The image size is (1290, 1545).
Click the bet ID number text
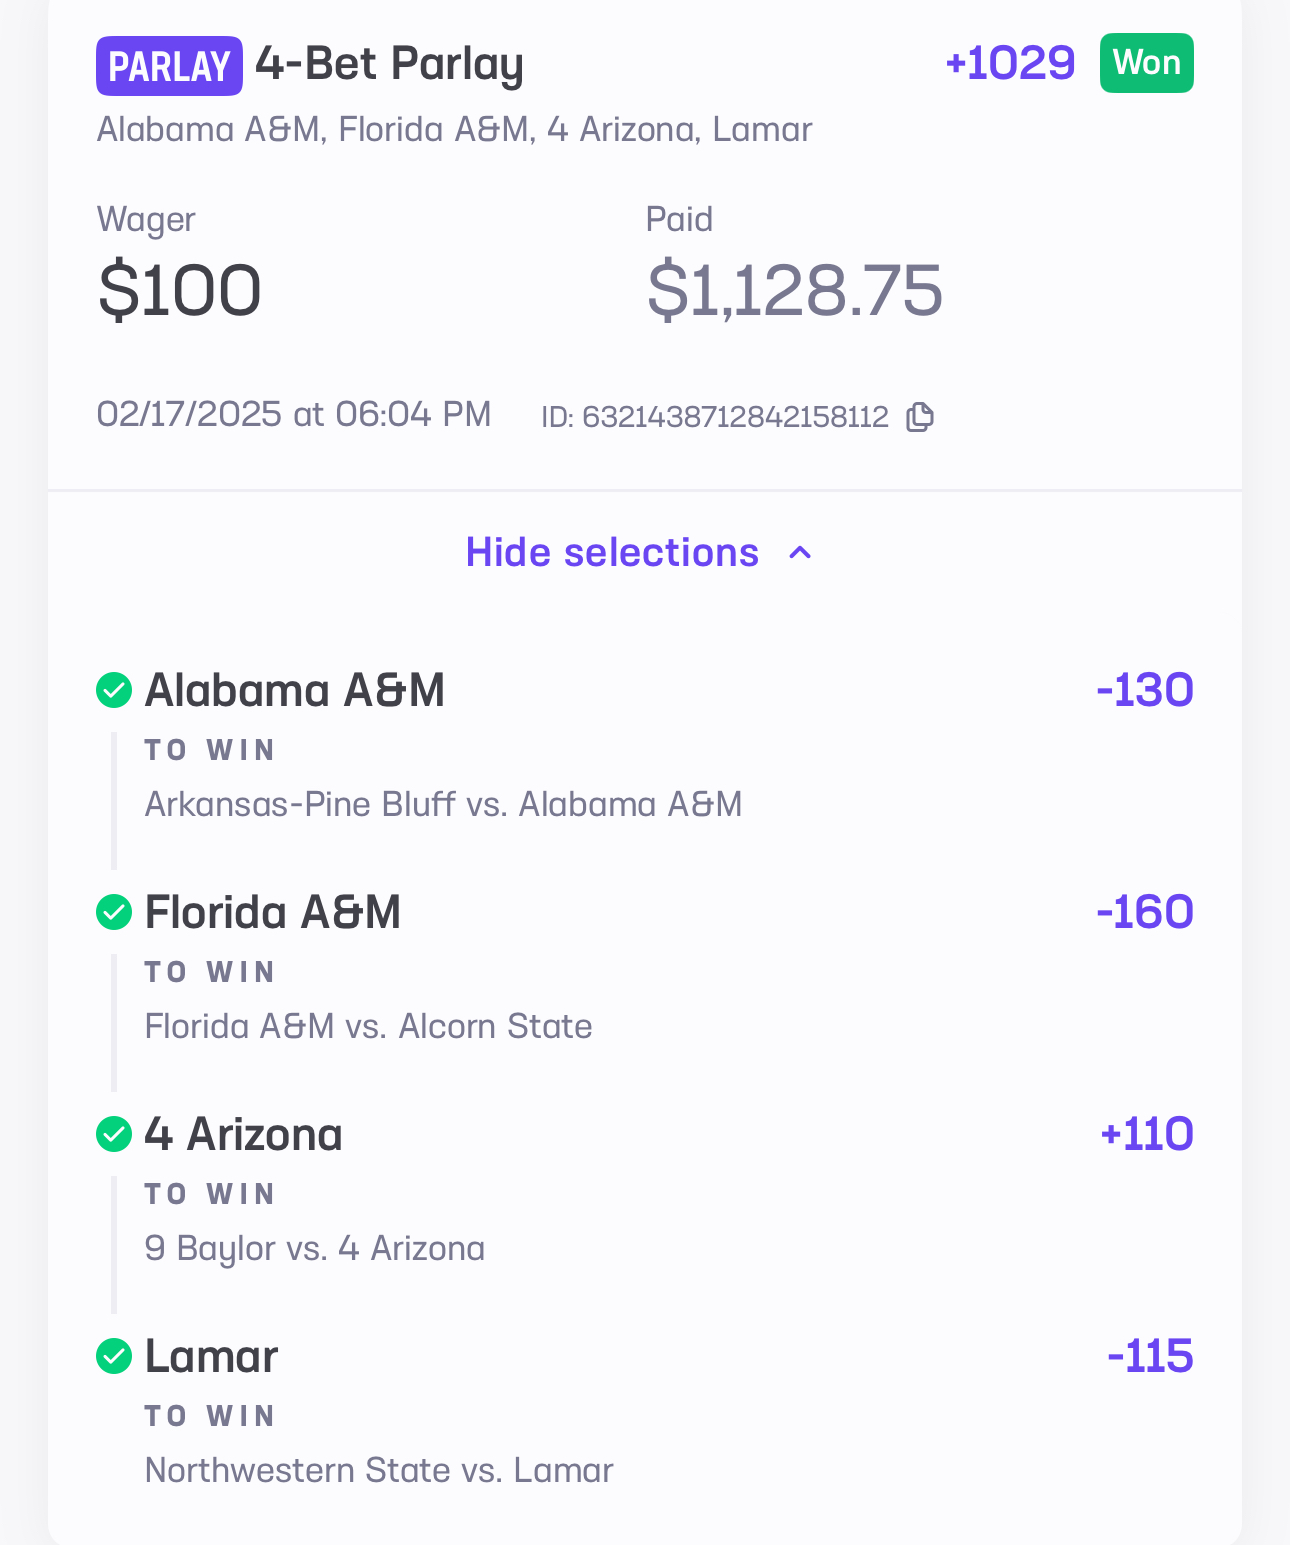(x=734, y=417)
